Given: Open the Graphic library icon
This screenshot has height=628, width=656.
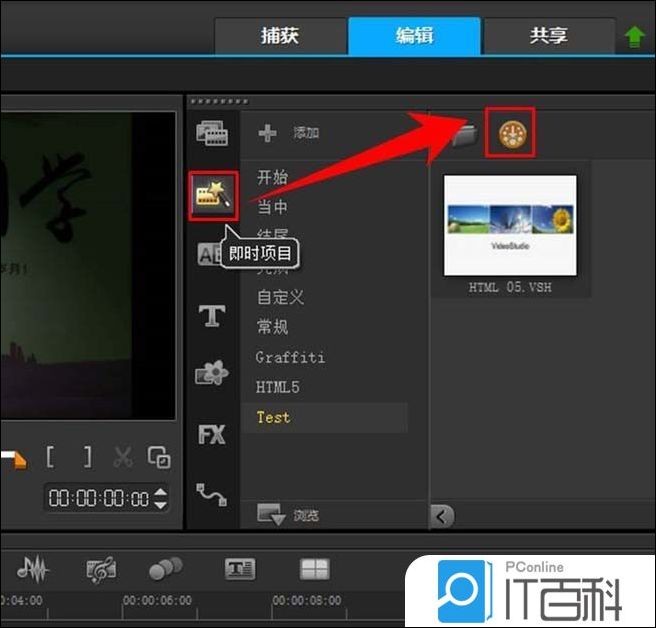Looking at the screenshot, I should [212, 372].
